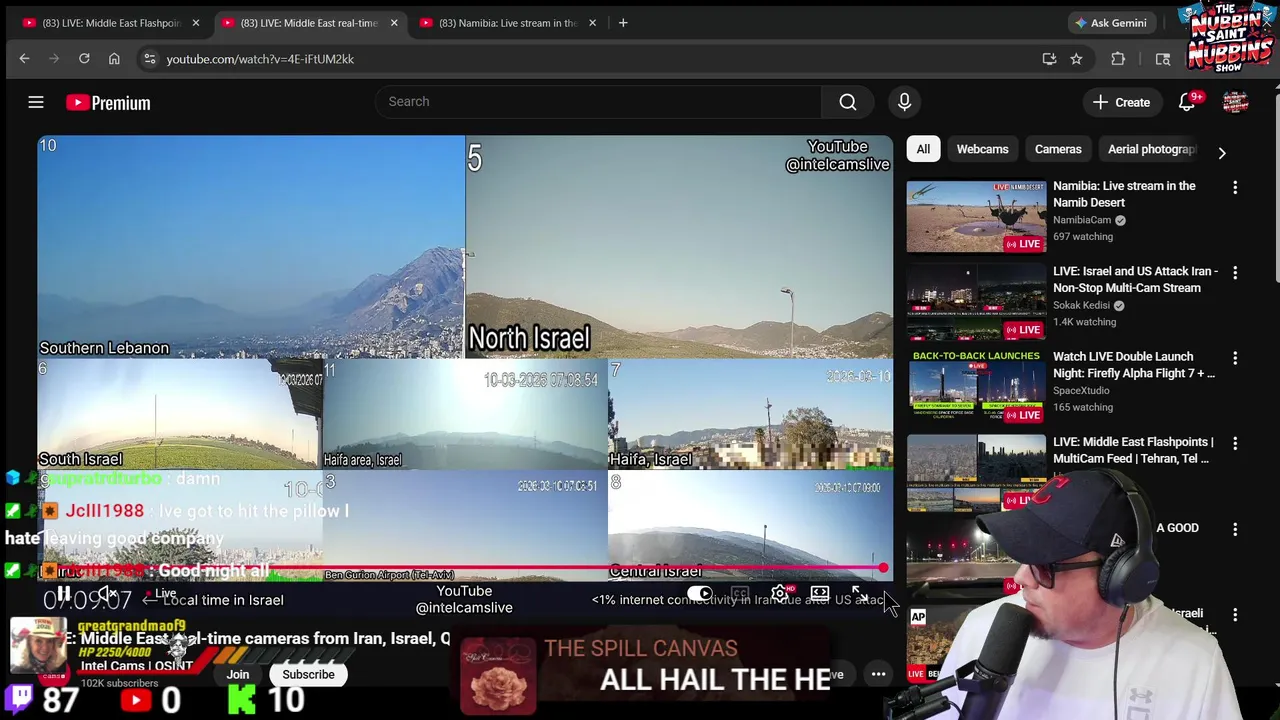View site information icon in address bar

coord(149,59)
